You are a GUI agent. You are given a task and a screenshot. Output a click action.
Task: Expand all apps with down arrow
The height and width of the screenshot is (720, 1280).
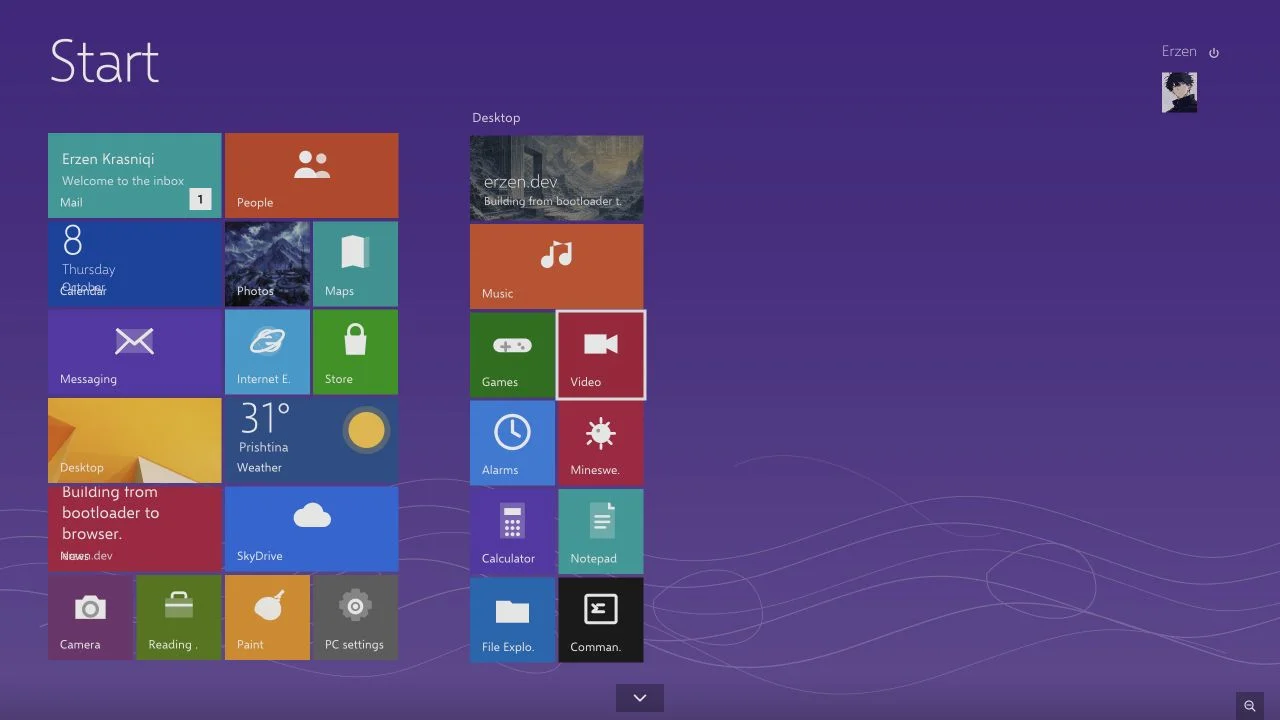[x=640, y=698]
